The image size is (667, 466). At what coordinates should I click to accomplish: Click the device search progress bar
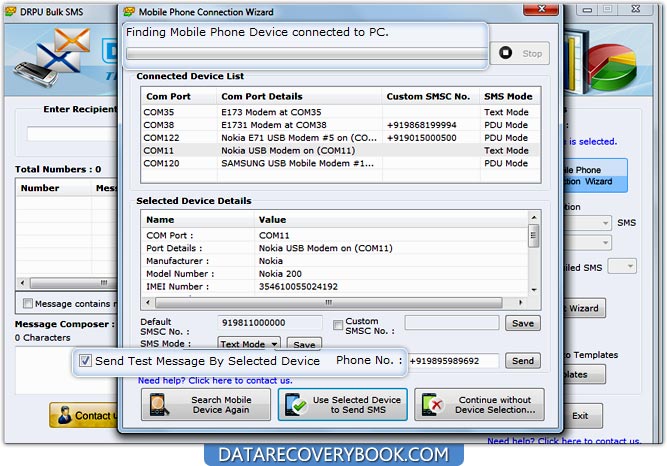point(306,54)
